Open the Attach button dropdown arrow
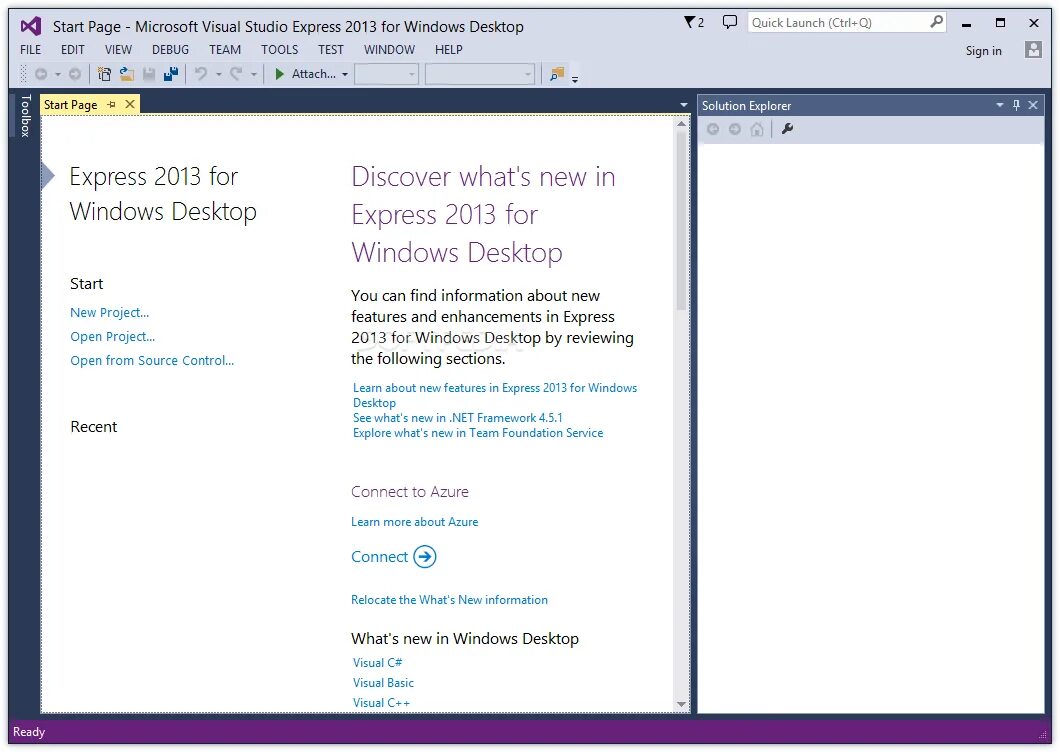This screenshot has height=752, width=1060. tap(345, 74)
